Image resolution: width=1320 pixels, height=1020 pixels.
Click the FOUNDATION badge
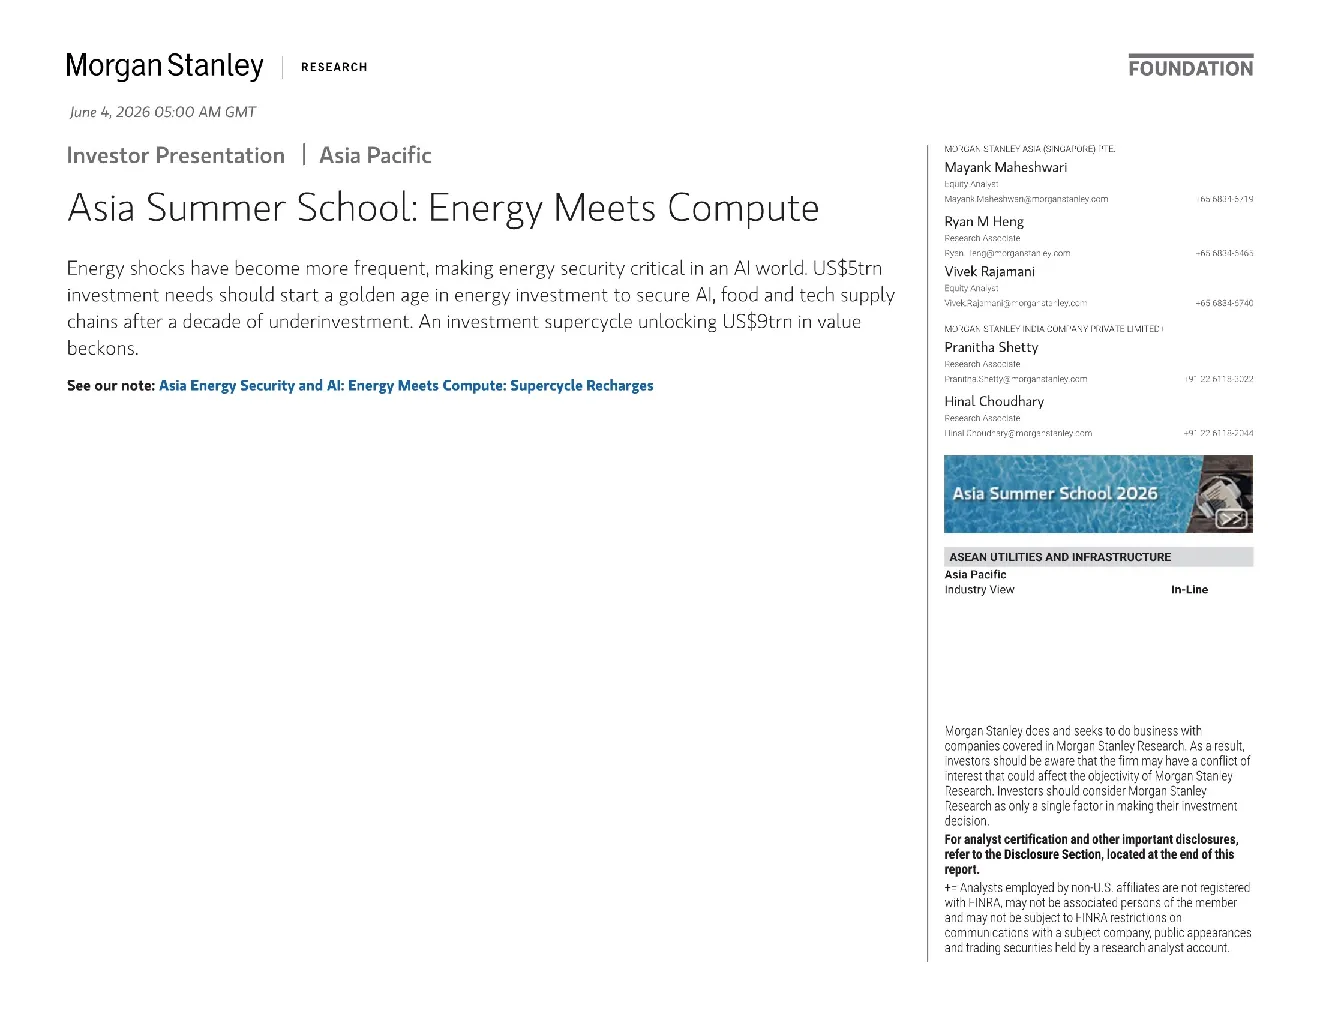(x=1190, y=67)
